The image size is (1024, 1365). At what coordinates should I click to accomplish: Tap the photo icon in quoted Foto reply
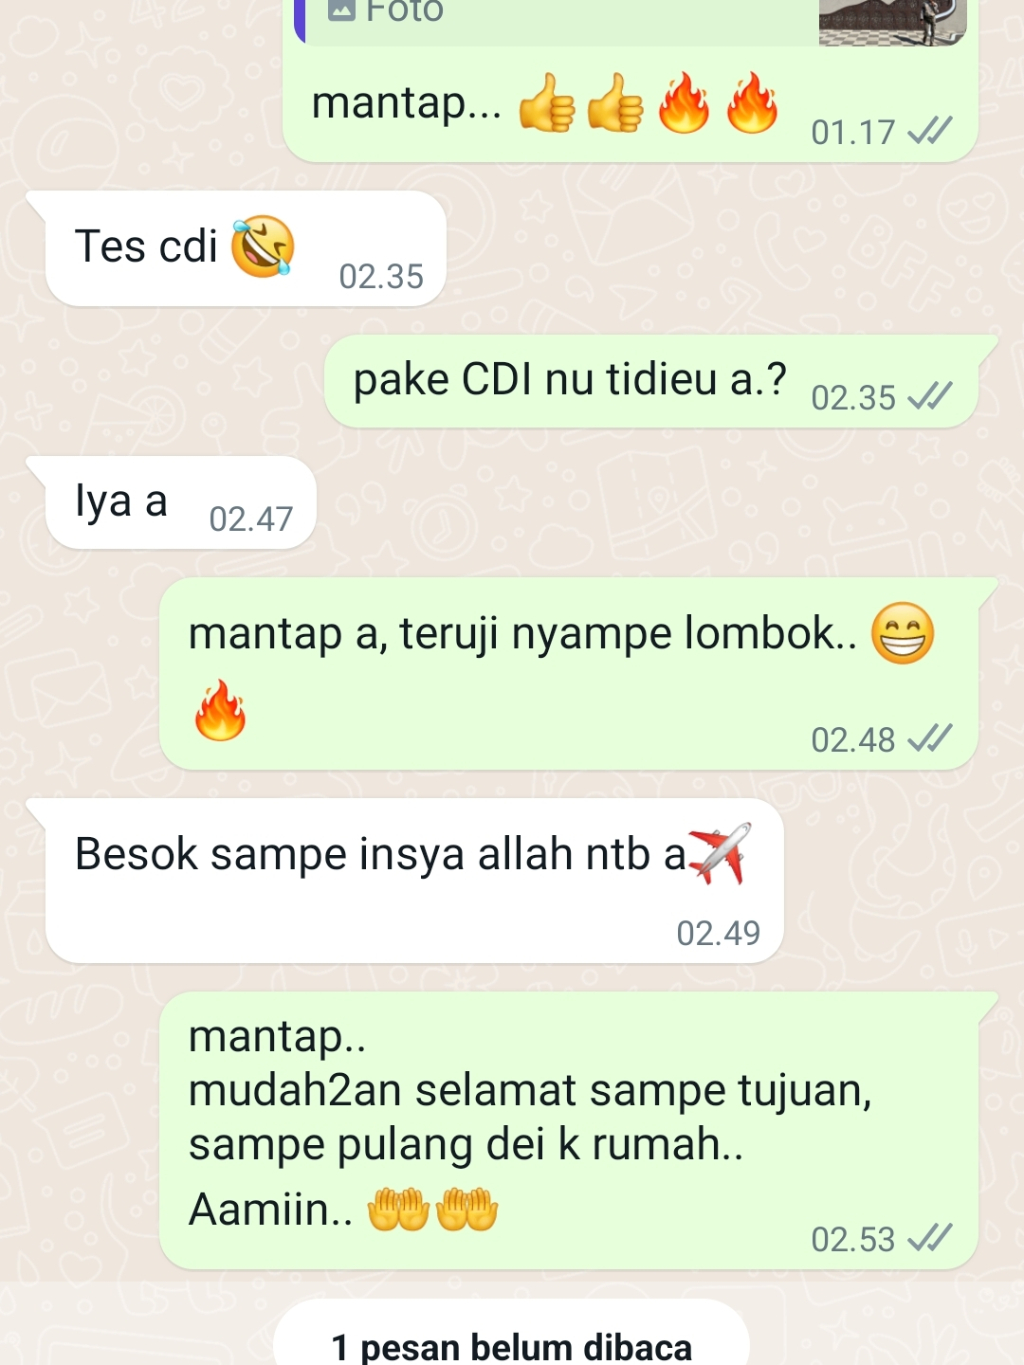tap(342, 10)
